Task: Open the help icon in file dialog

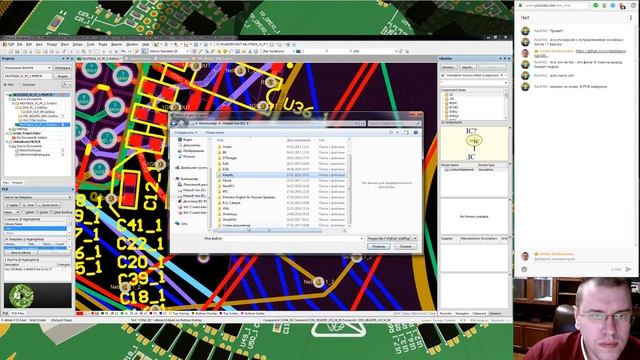Action: click(416, 132)
